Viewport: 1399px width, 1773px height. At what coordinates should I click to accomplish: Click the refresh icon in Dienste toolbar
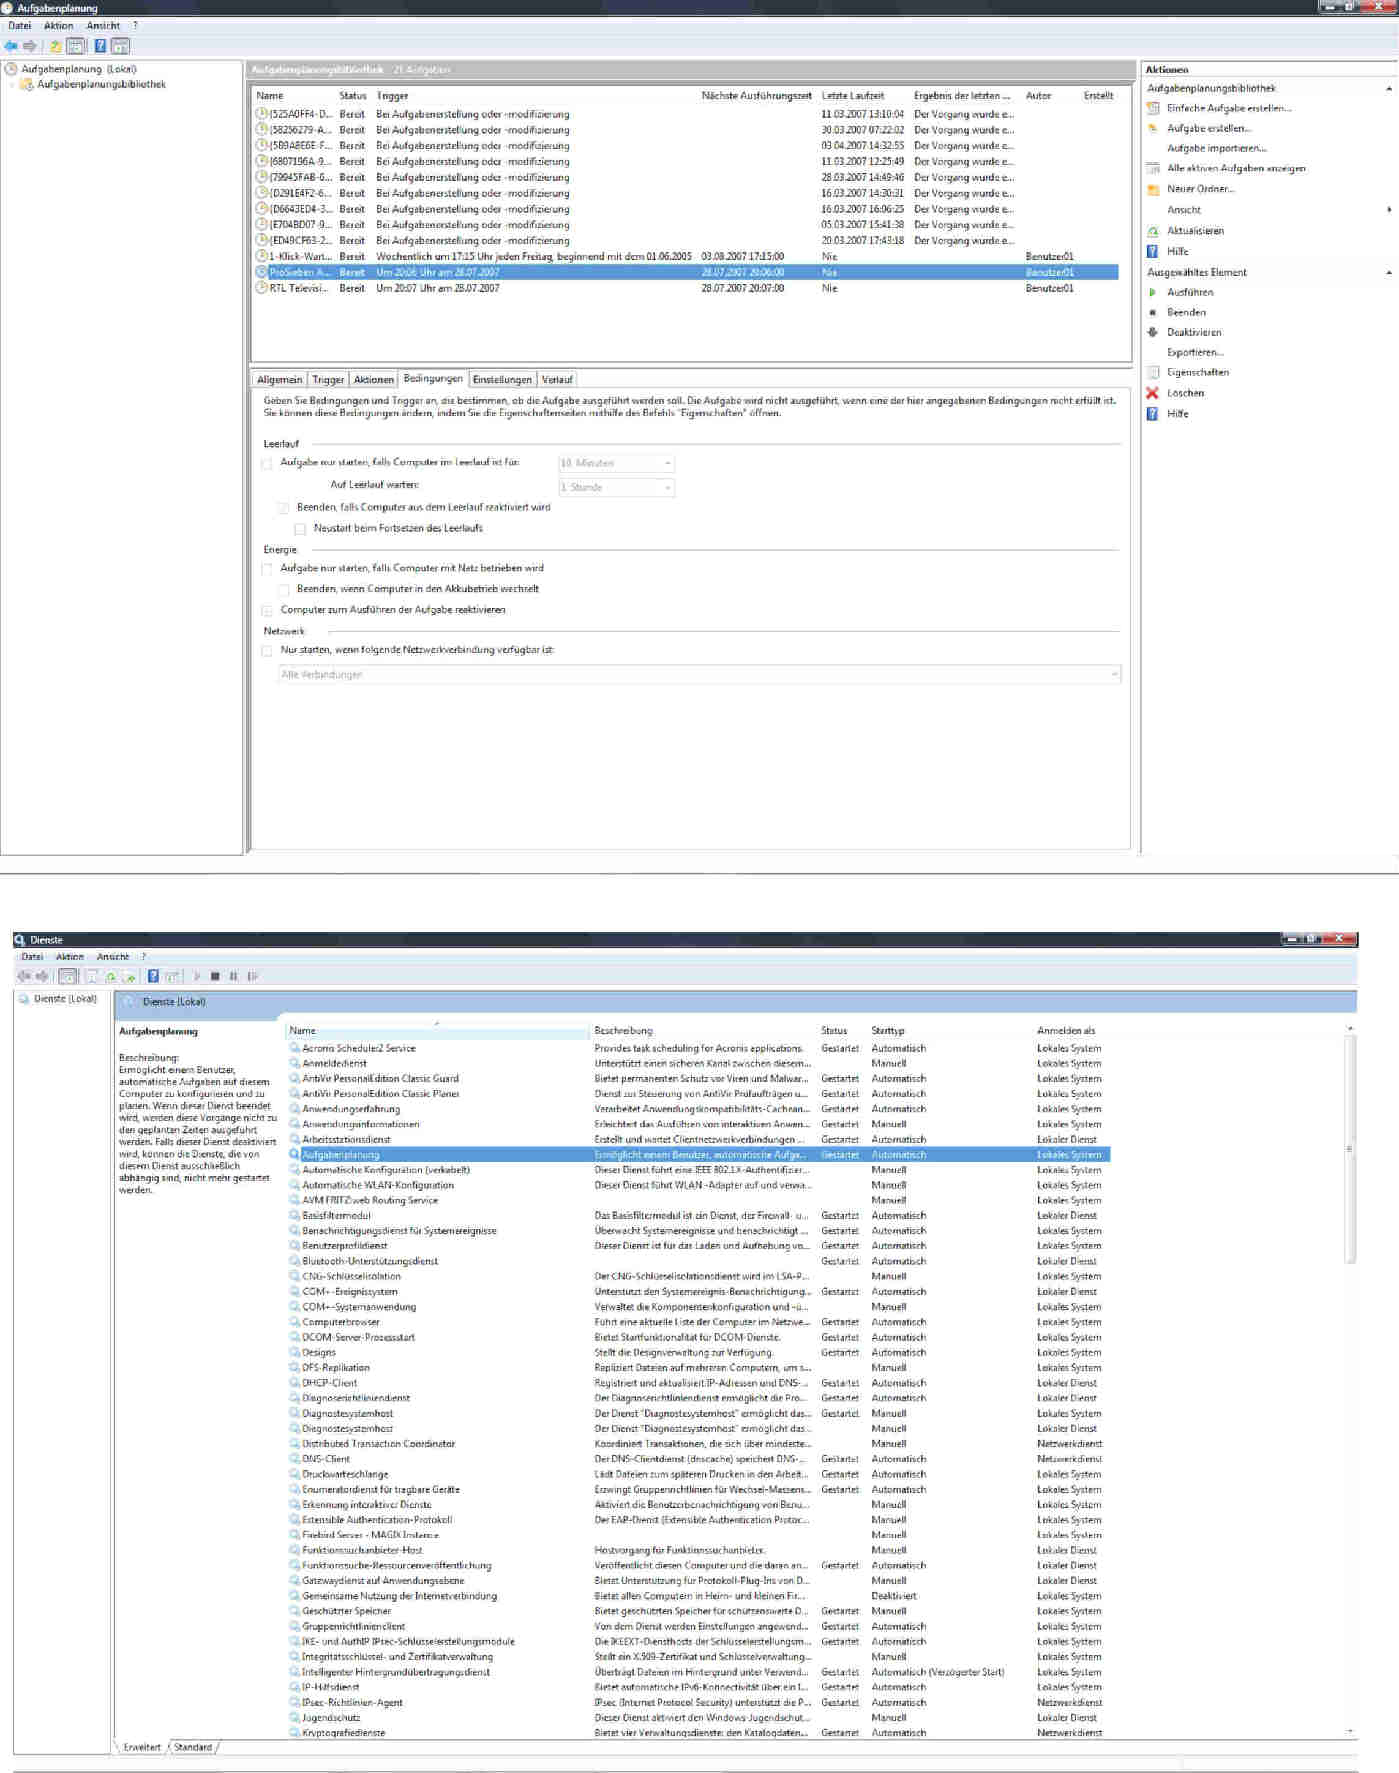pyautogui.click(x=111, y=976)
